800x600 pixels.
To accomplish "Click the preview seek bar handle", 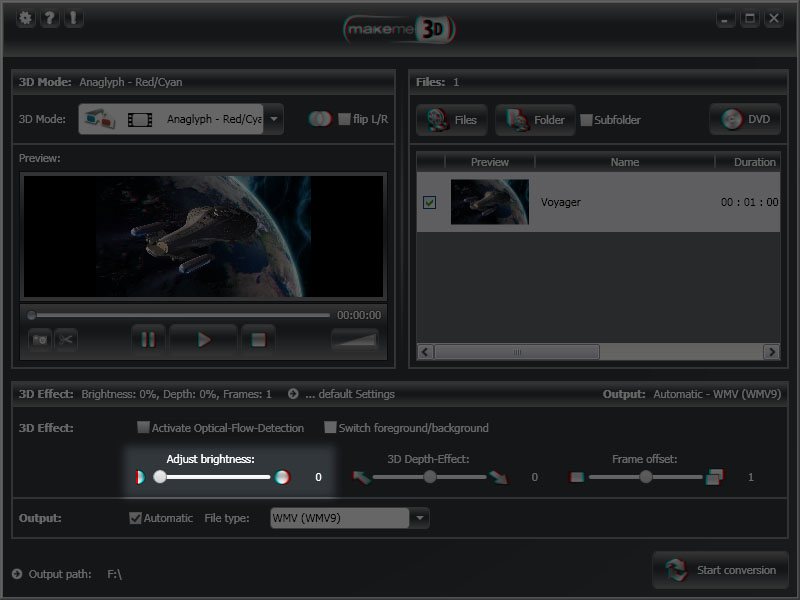I will (x=32, y=315).
